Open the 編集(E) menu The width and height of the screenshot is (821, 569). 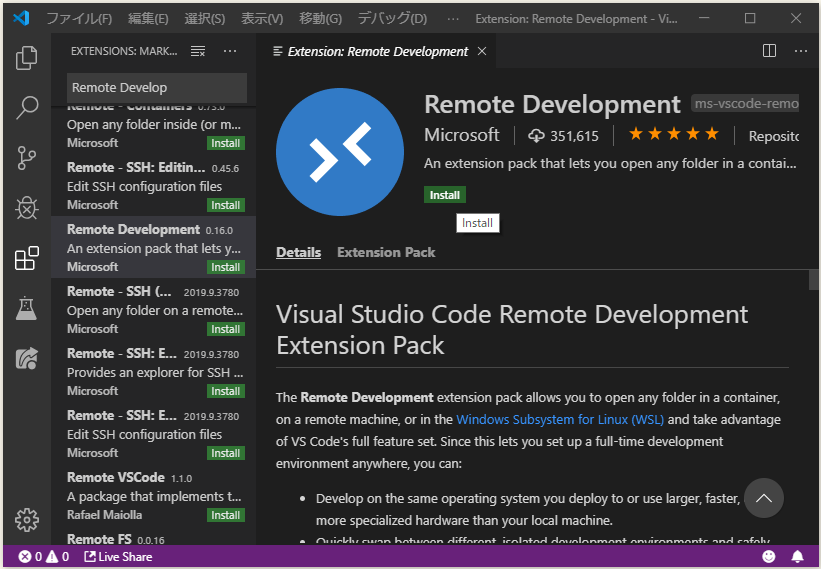click(x=148, y=19)
